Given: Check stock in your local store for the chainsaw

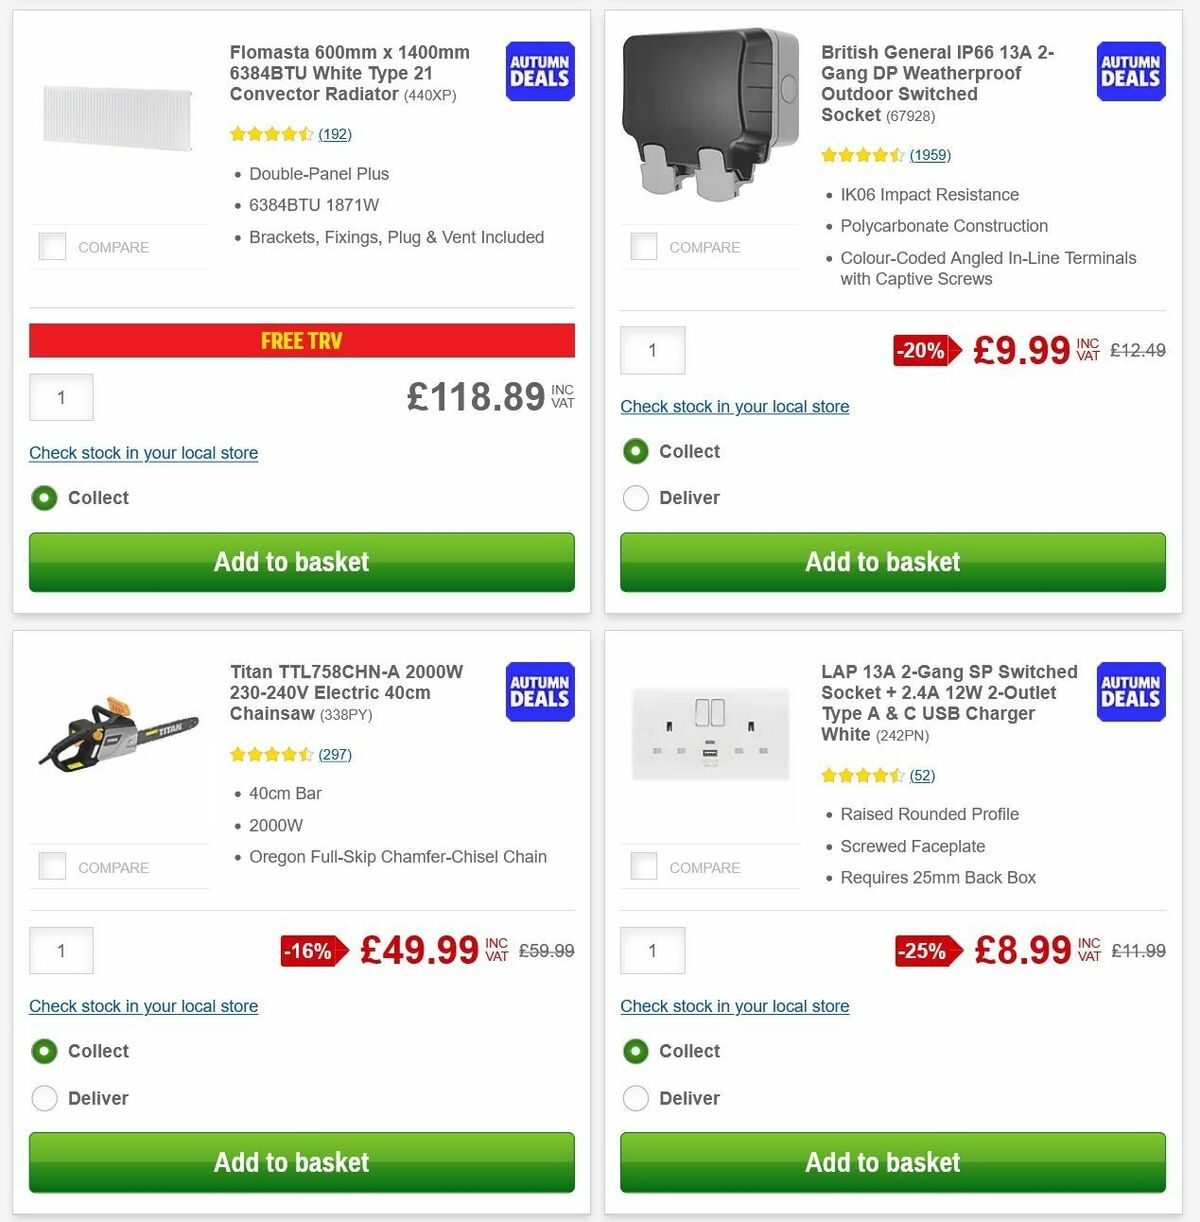Looking at the screenshot, I should (x=143, y=1006).
